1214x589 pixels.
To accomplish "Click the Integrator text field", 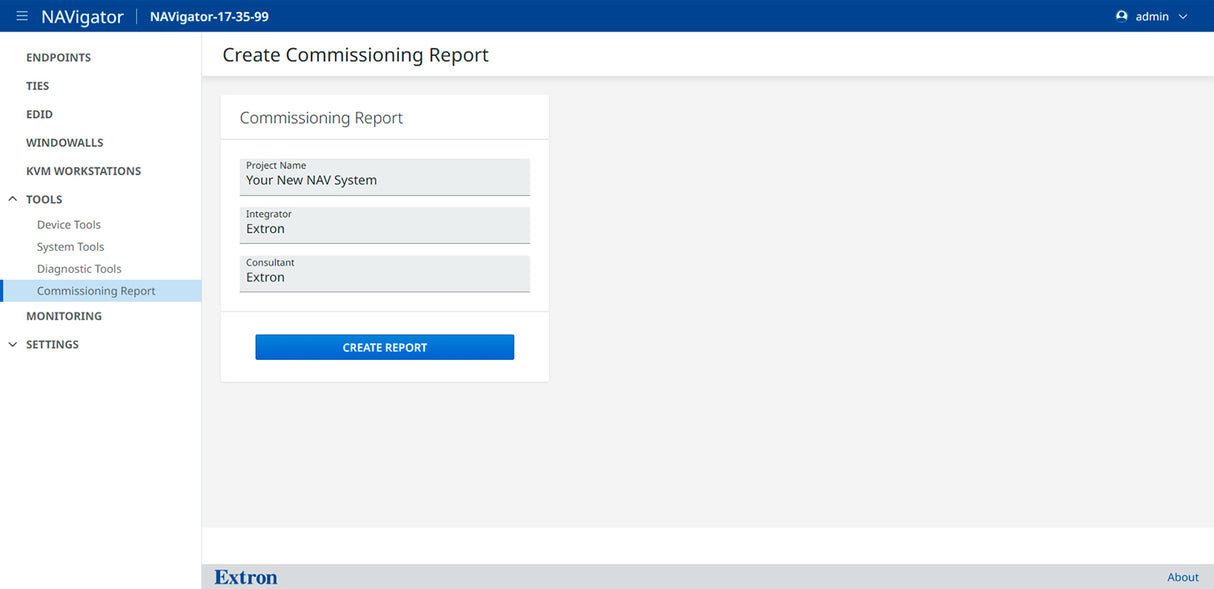I will pyautogui.click(x=385, y=228).
